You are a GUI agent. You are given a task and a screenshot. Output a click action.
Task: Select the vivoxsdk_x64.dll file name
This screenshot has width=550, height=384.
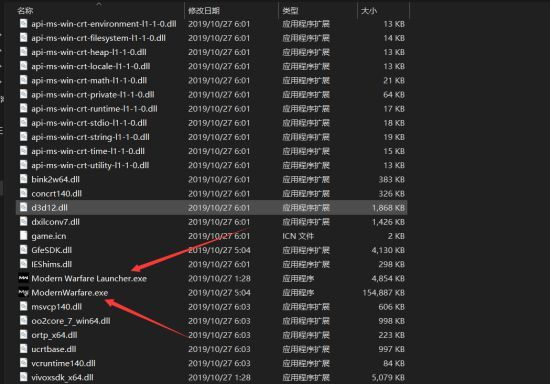62,377
